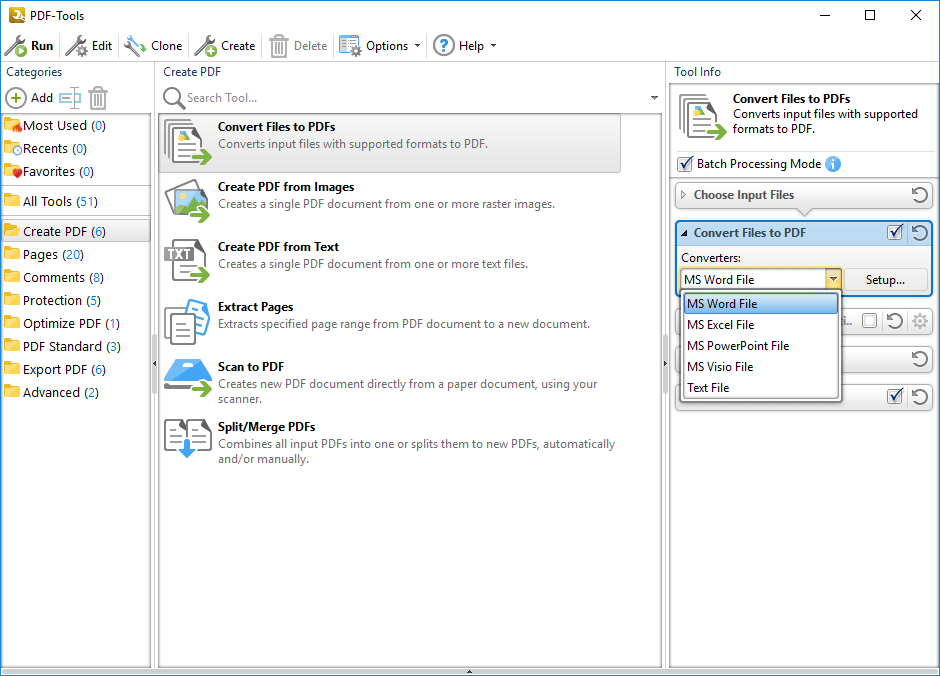Image resolution: width=940 pixels, height=676 pixels.
Task: Click the Run tool button
Action: (x=30, y=46)
